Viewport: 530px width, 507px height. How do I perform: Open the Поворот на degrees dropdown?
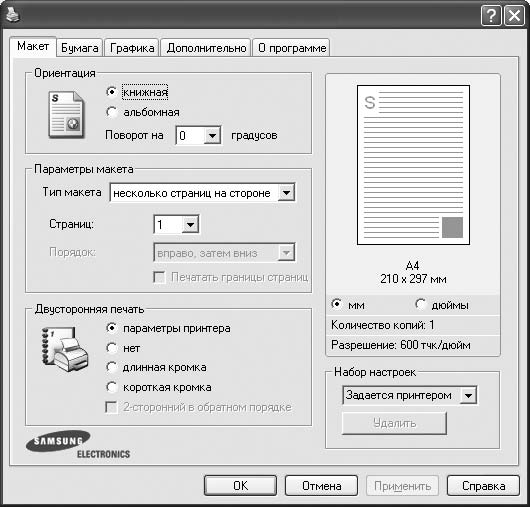(x=198, y=136)
